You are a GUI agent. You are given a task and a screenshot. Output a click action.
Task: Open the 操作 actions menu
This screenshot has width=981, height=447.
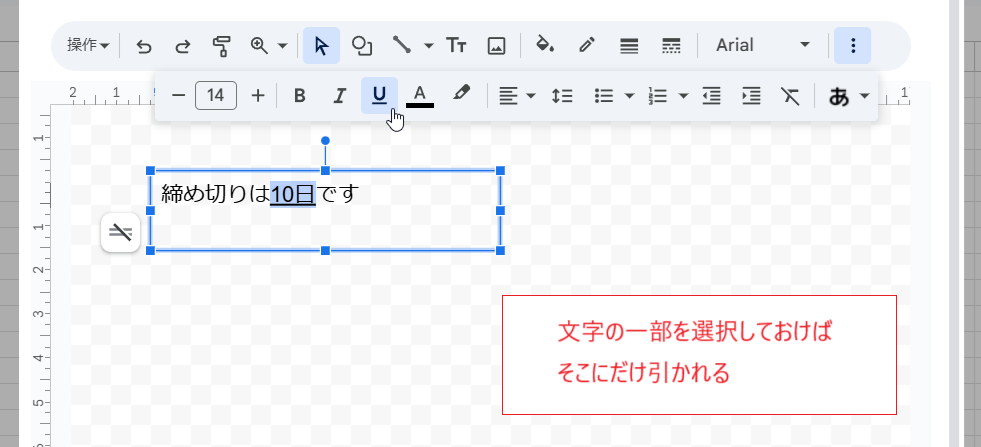pyautogui.click(x=88, y=45)
